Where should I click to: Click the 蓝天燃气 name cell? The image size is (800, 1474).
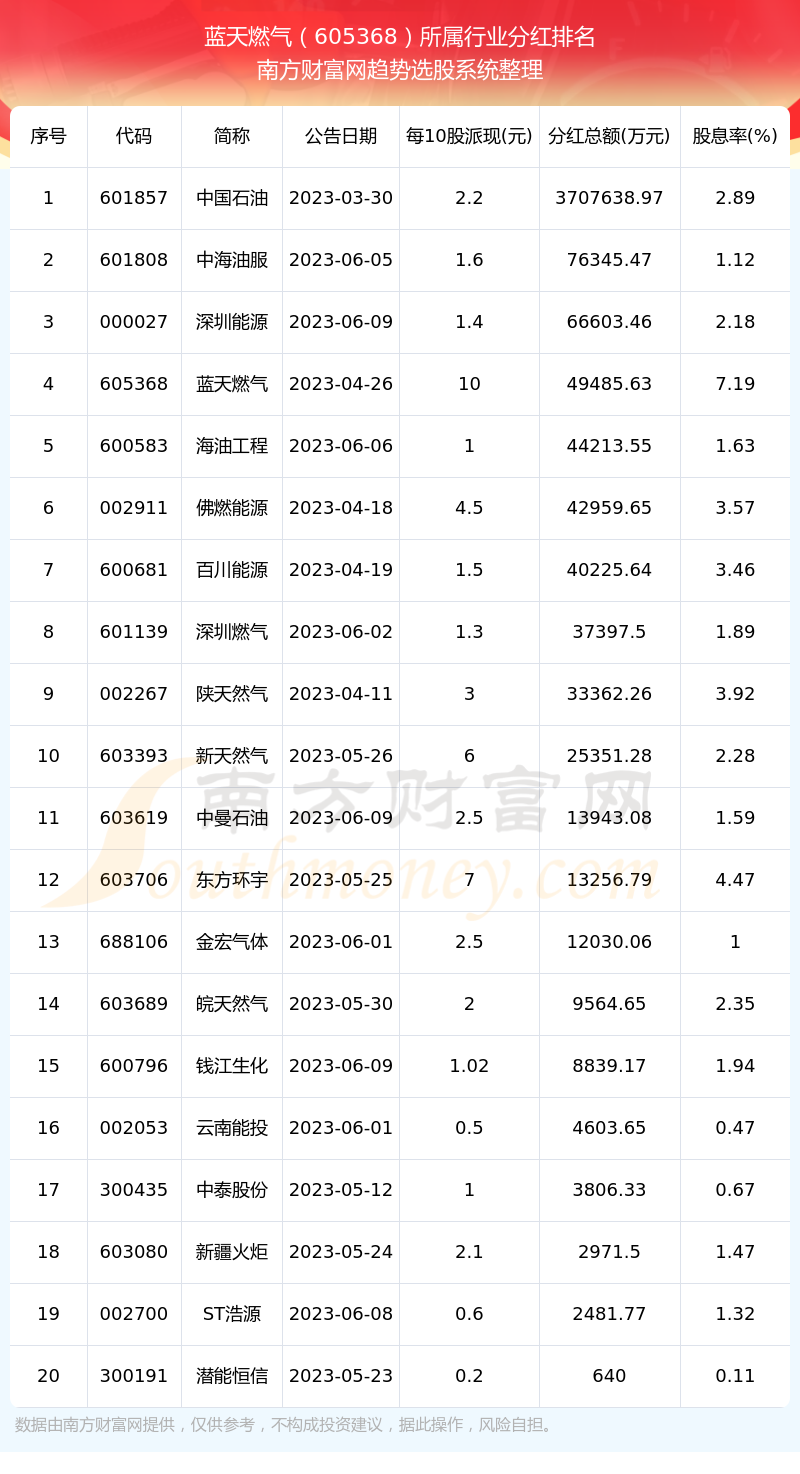point(232,384)
